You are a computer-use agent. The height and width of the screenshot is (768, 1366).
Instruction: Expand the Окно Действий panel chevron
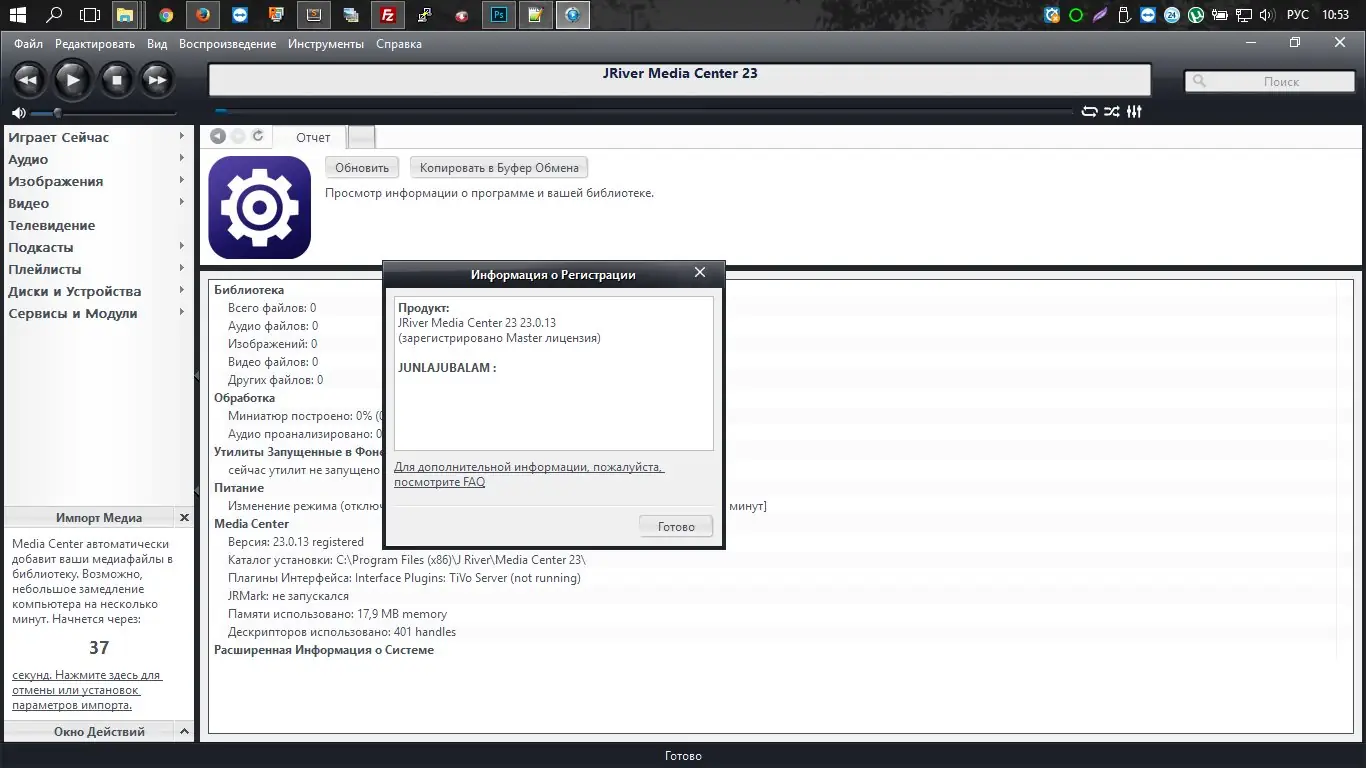click(184, 732)
